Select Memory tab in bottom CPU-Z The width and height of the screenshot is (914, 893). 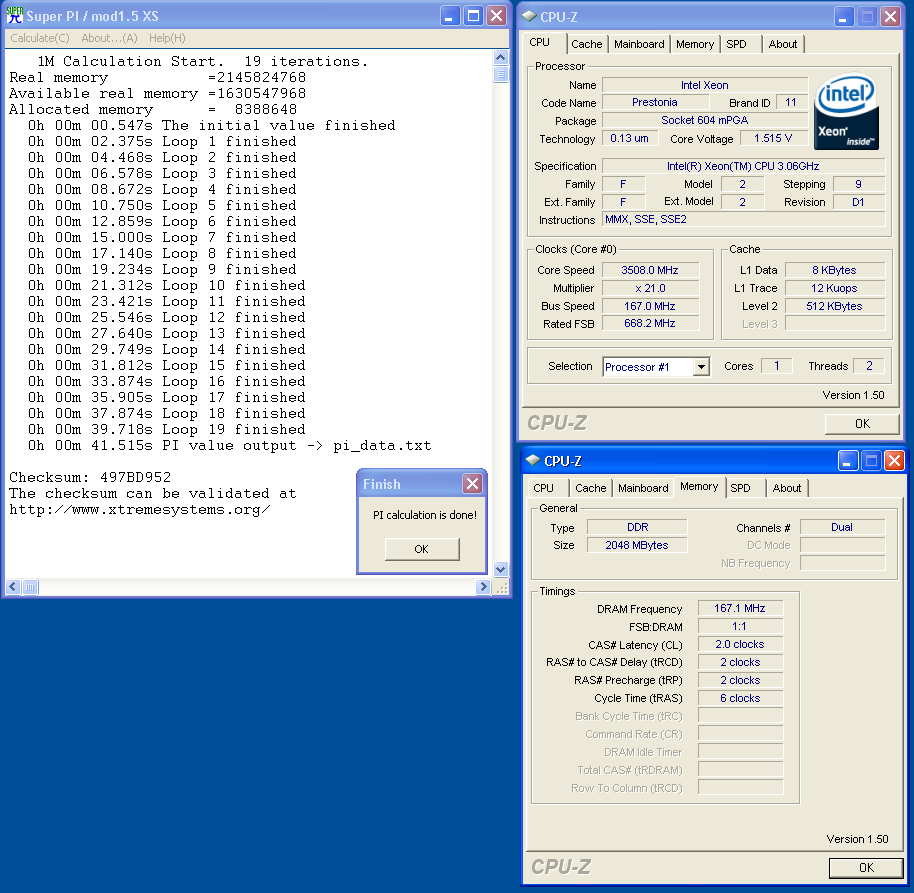click(699, 487)
